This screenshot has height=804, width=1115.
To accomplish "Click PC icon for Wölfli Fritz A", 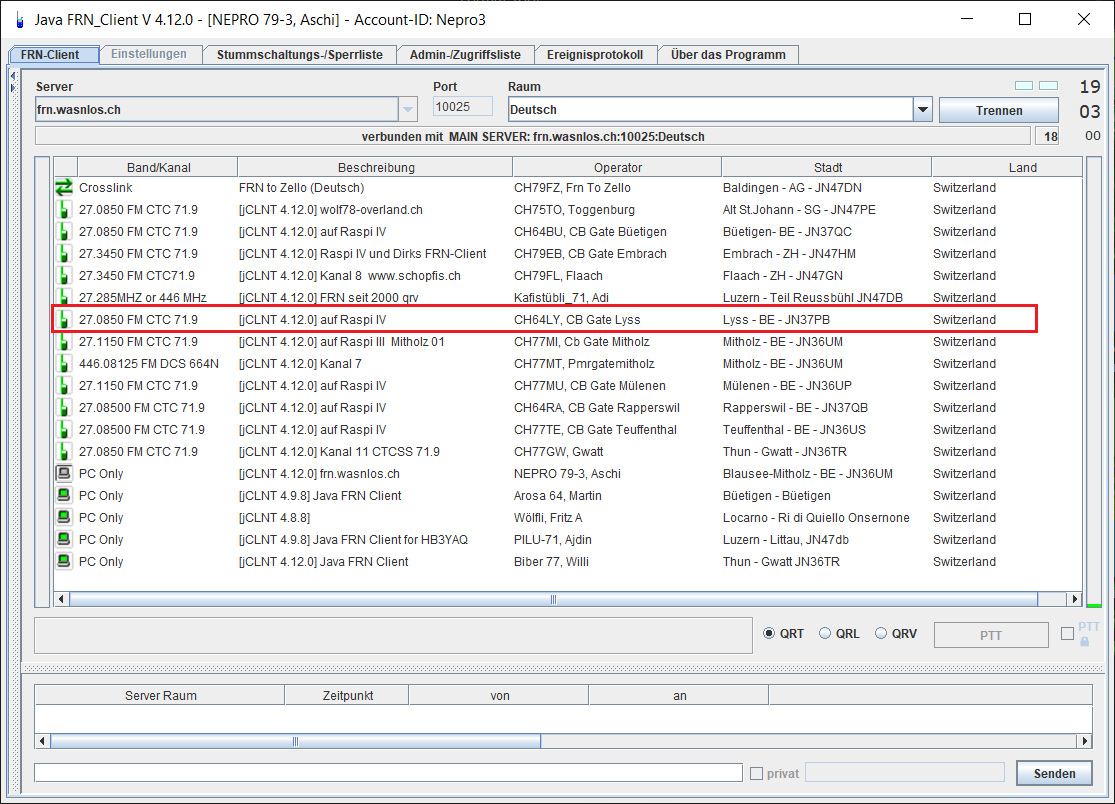I will tap(64, 518).
